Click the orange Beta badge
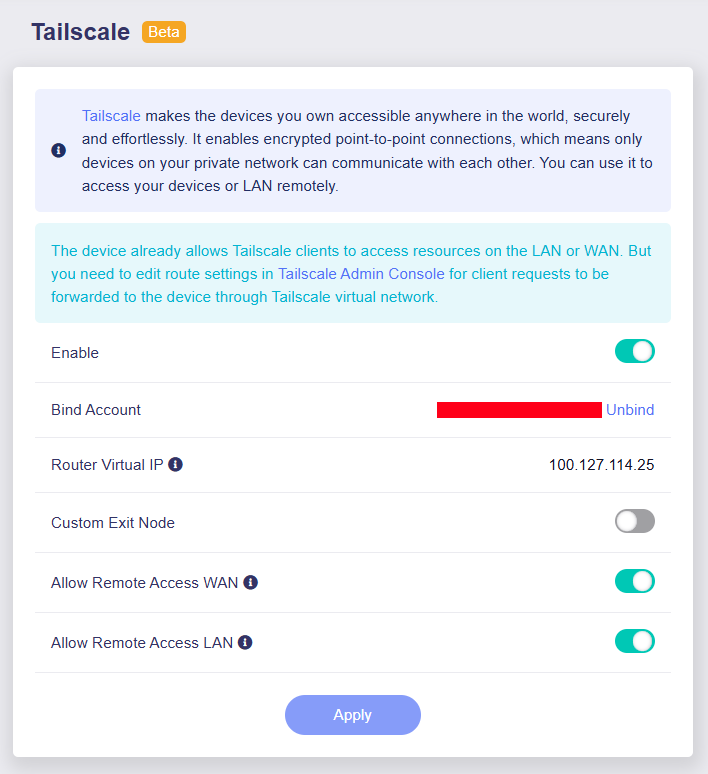 point(164,32)
